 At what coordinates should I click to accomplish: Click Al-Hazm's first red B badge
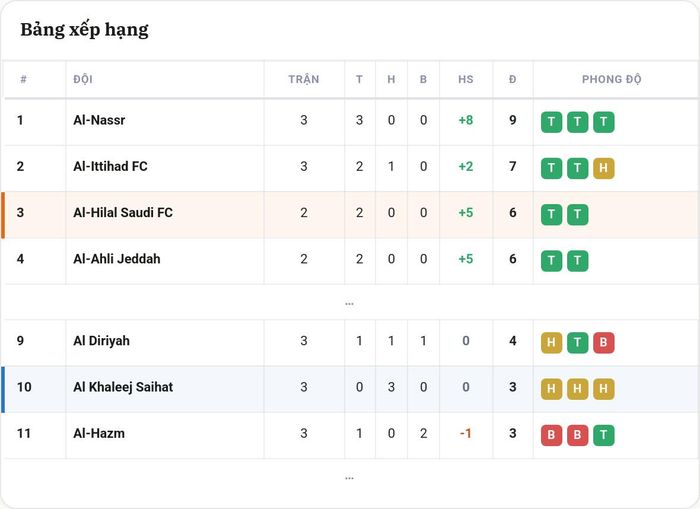551,435
